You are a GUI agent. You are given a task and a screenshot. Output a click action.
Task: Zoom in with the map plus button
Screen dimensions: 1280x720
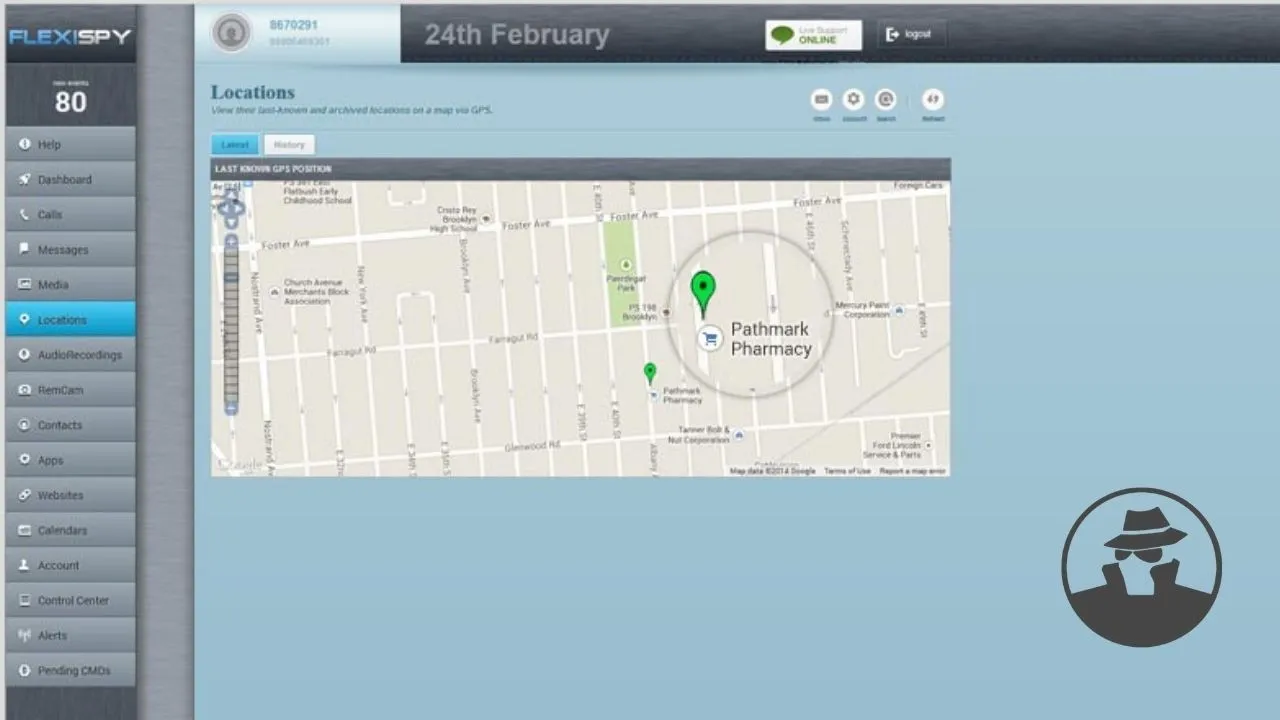coord(231,241)
